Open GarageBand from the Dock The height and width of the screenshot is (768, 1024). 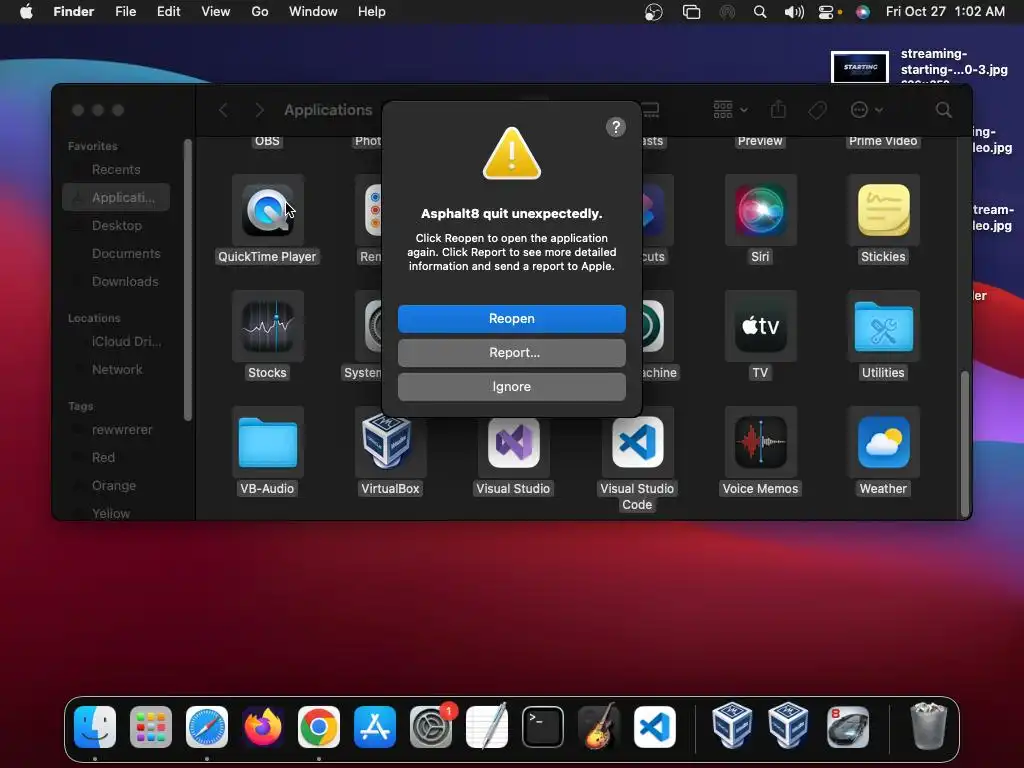599,726
